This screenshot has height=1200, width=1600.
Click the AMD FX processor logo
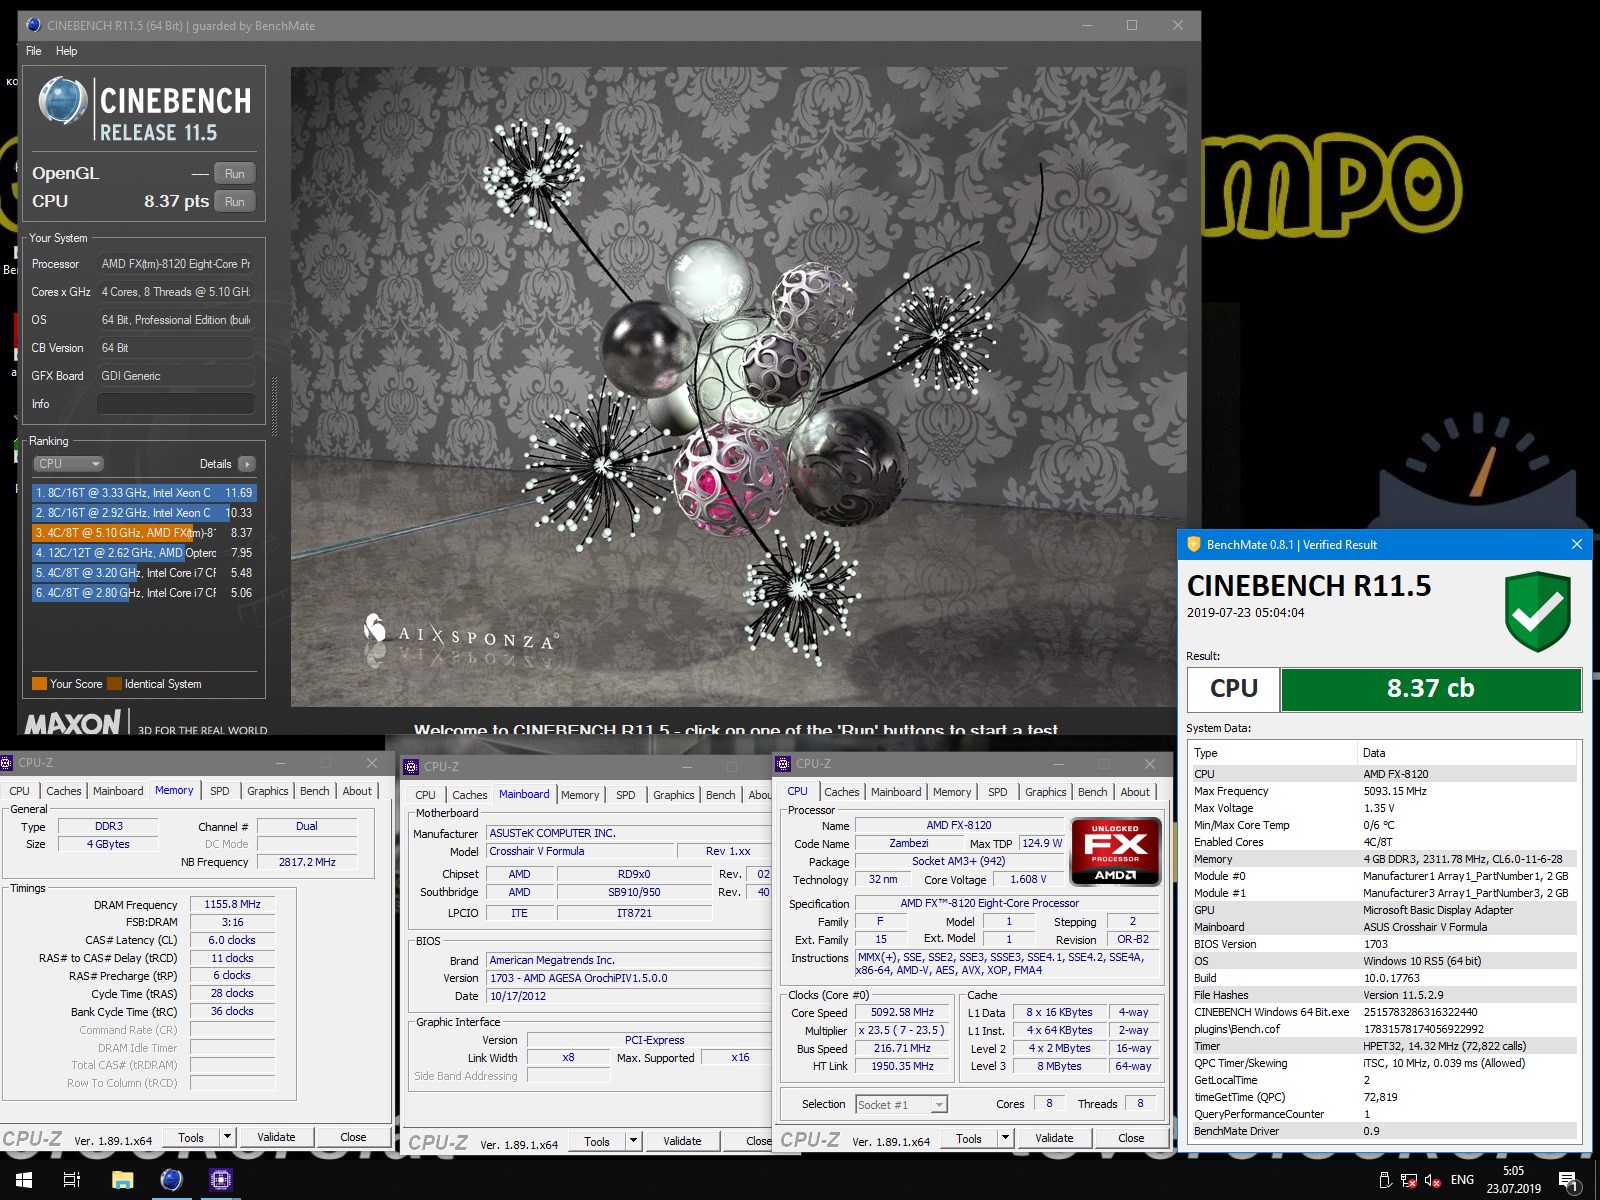point(1115,852)
